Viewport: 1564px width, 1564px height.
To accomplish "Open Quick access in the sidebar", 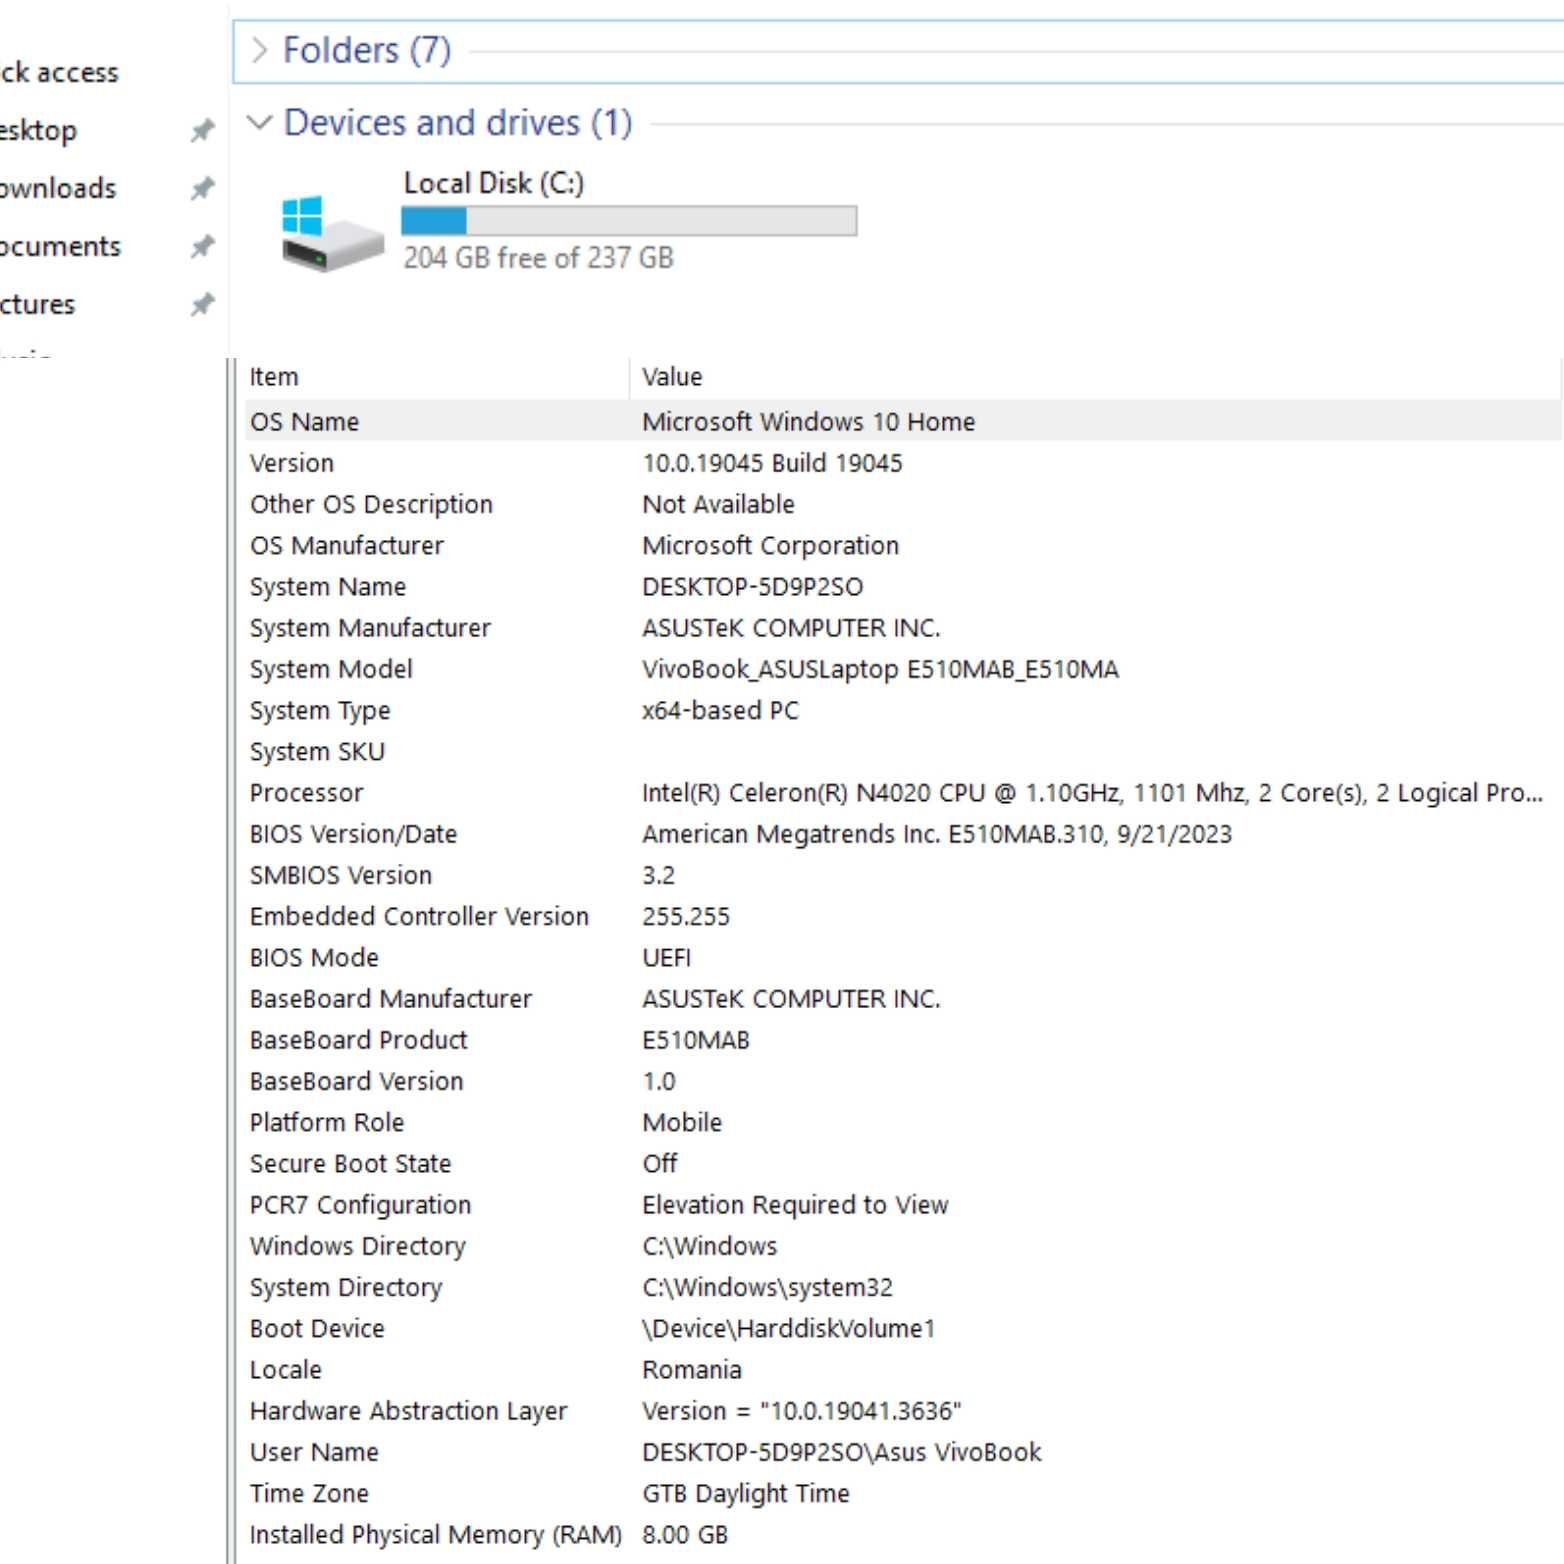I will 59,72.
